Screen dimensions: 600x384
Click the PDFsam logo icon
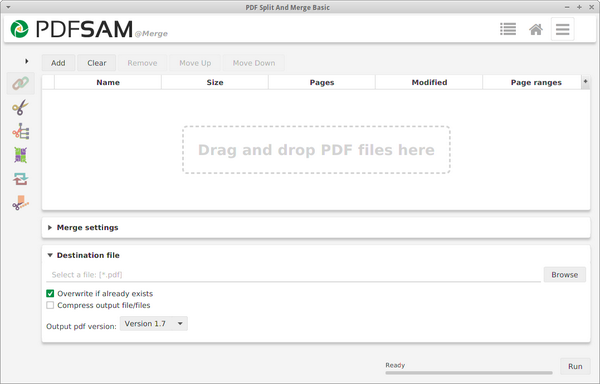coord(20,29)
